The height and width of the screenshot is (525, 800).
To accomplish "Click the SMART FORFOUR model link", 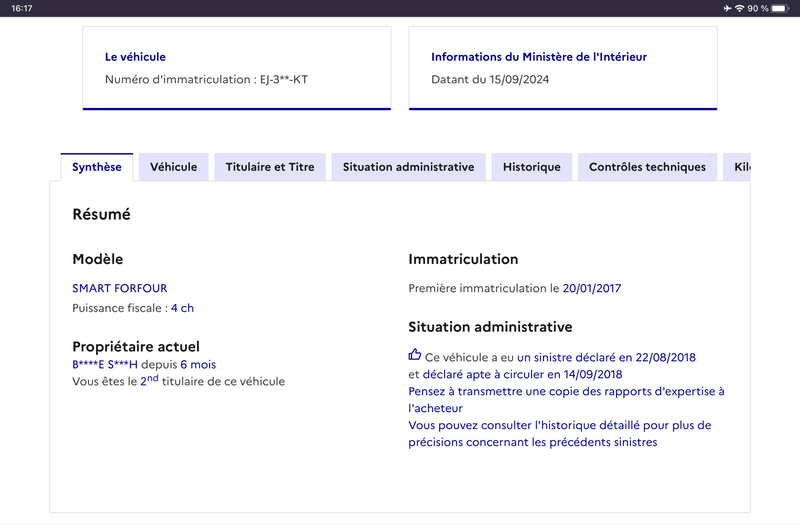I will point(120,288).
